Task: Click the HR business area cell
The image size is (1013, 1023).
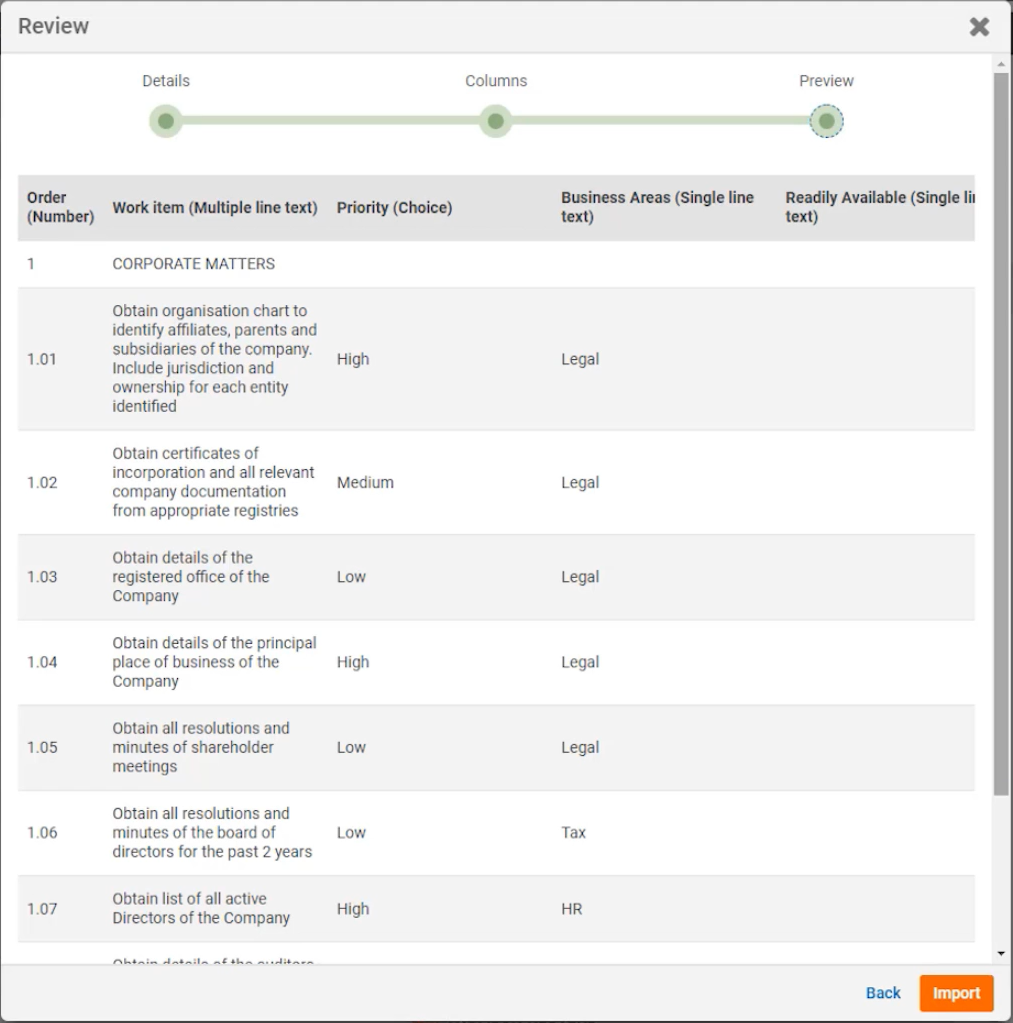Action: (x=571, y=909)
